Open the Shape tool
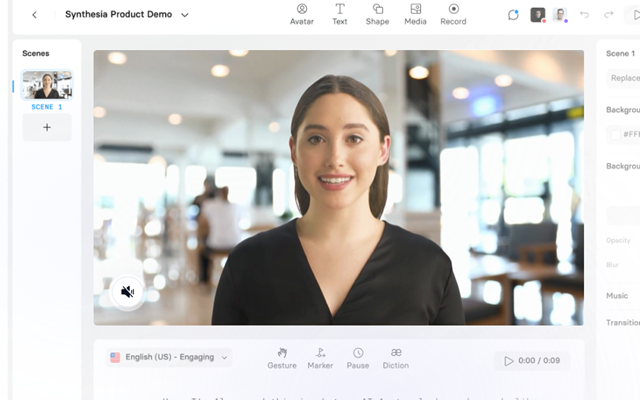The image size is (640, 400). [x=377, y=14]
